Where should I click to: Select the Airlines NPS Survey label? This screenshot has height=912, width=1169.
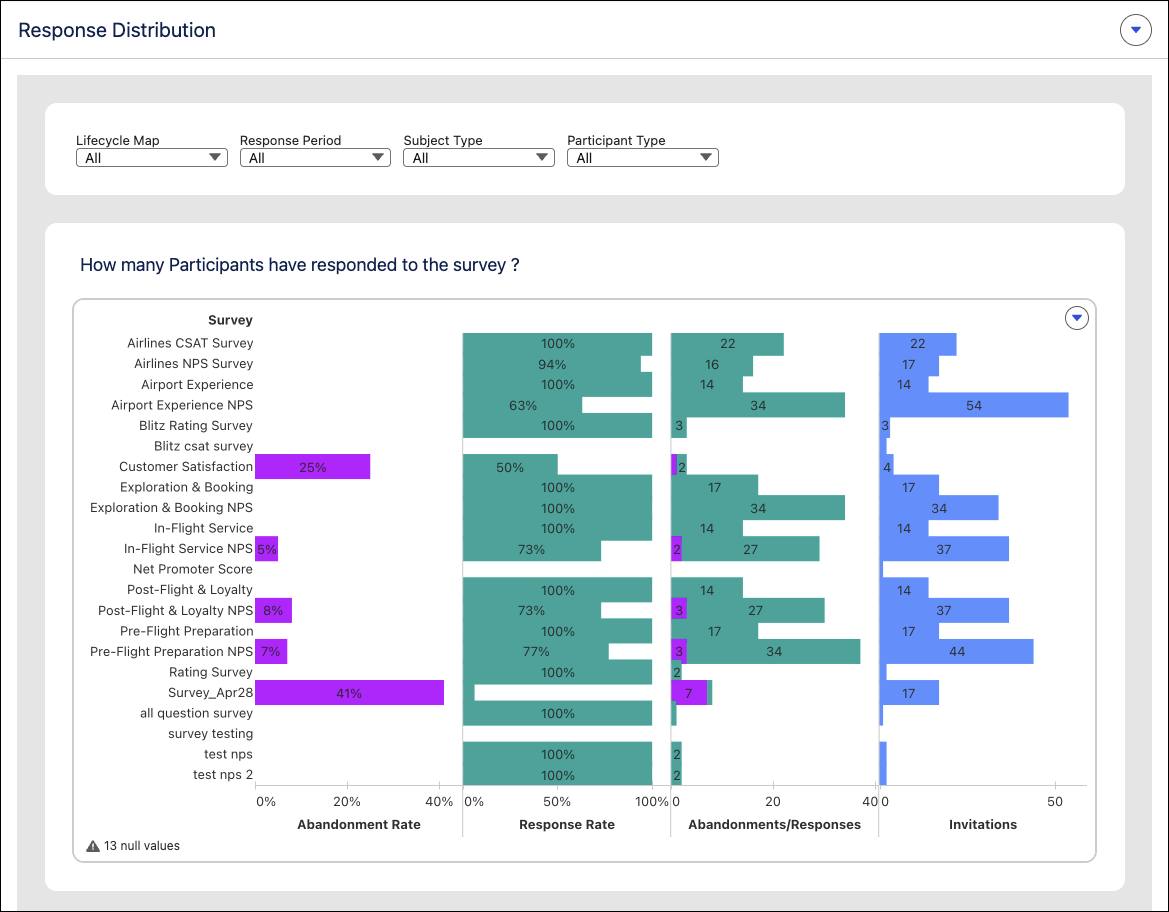coord(194,364)
